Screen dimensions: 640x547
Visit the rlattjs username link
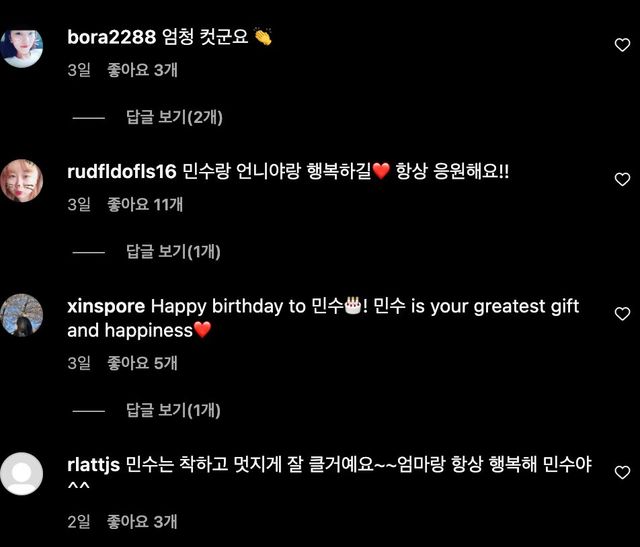coord(93,465)
